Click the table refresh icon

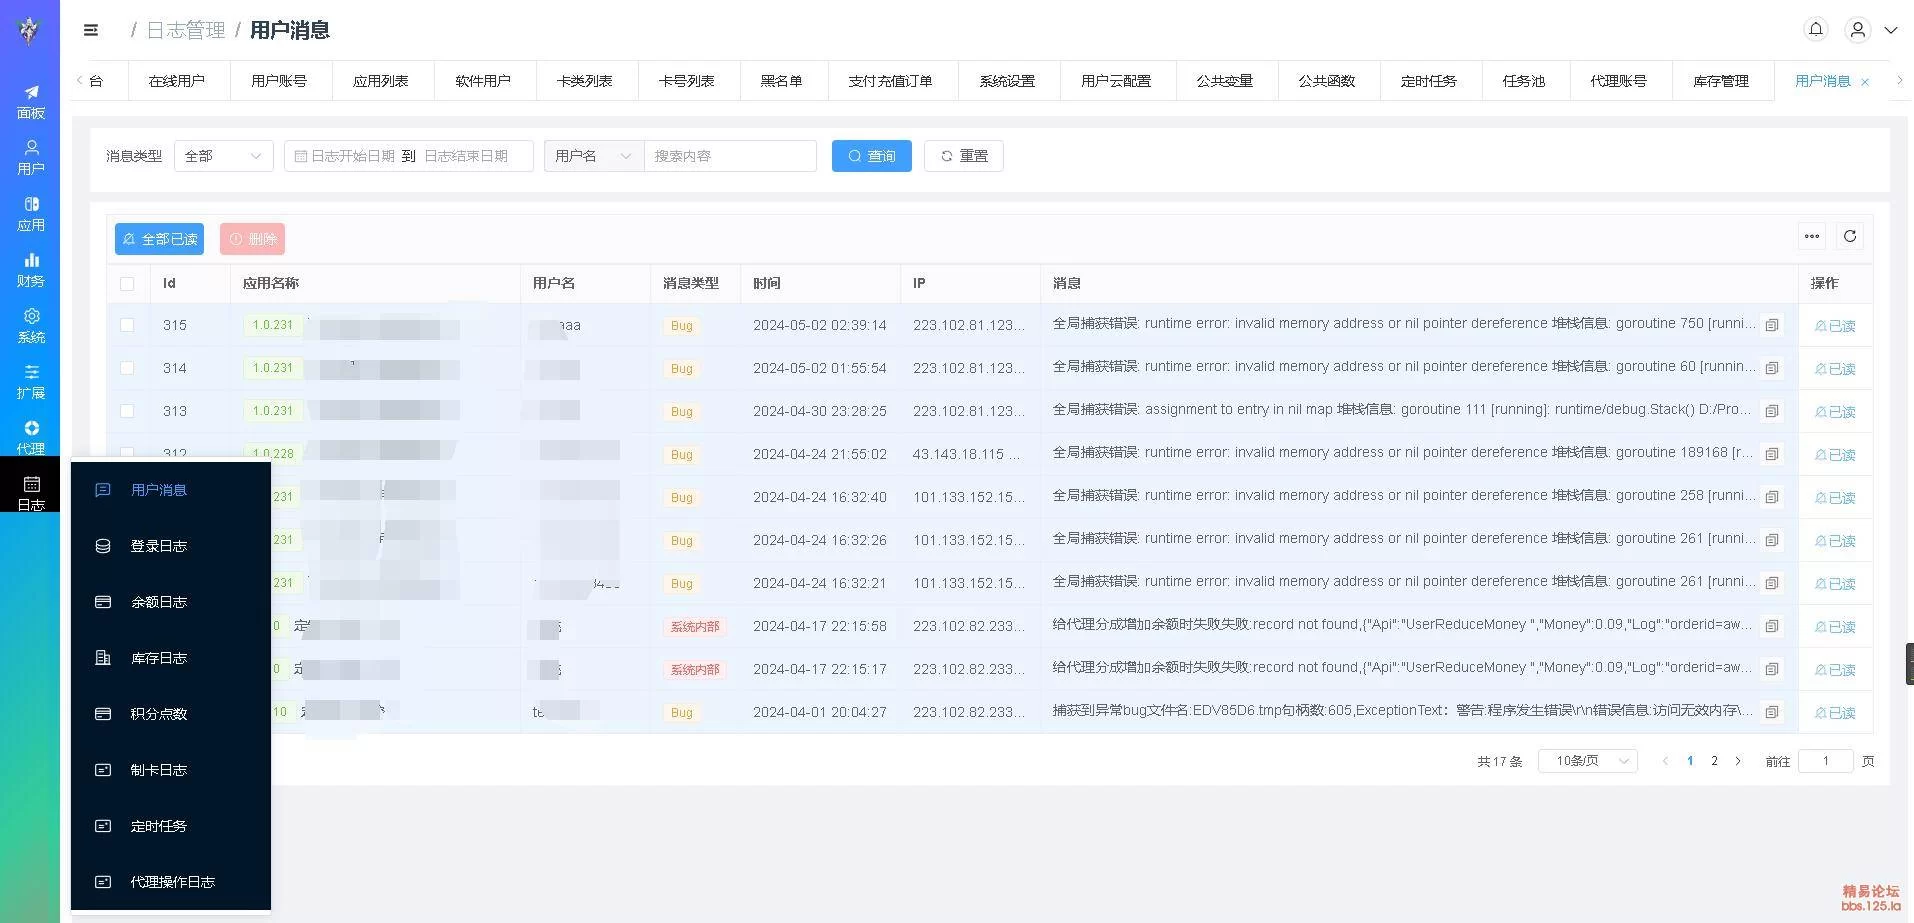pos(1850,237)
